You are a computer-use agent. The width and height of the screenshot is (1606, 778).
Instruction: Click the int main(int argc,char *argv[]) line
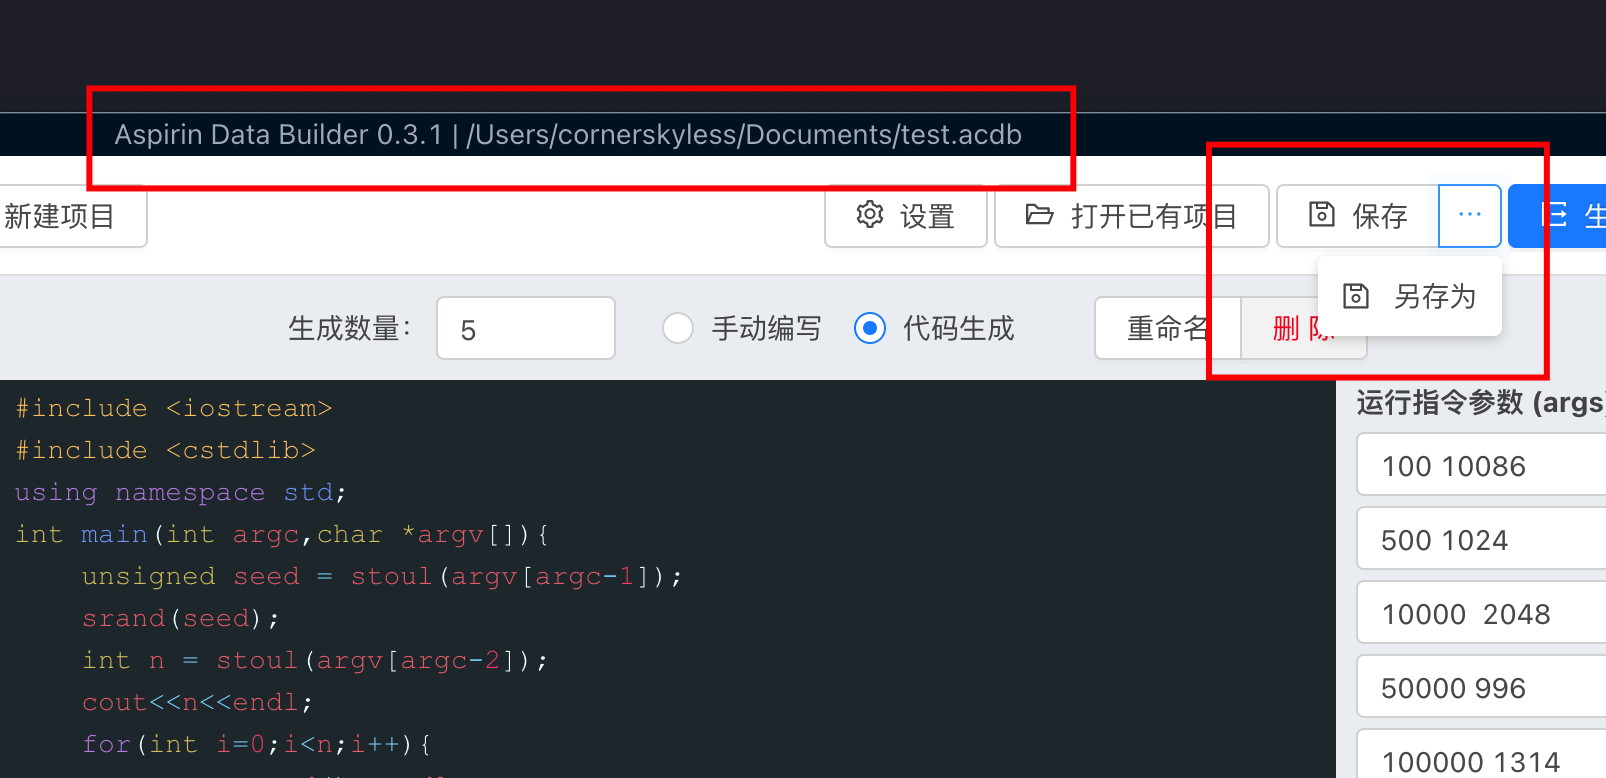coord(282,534)
